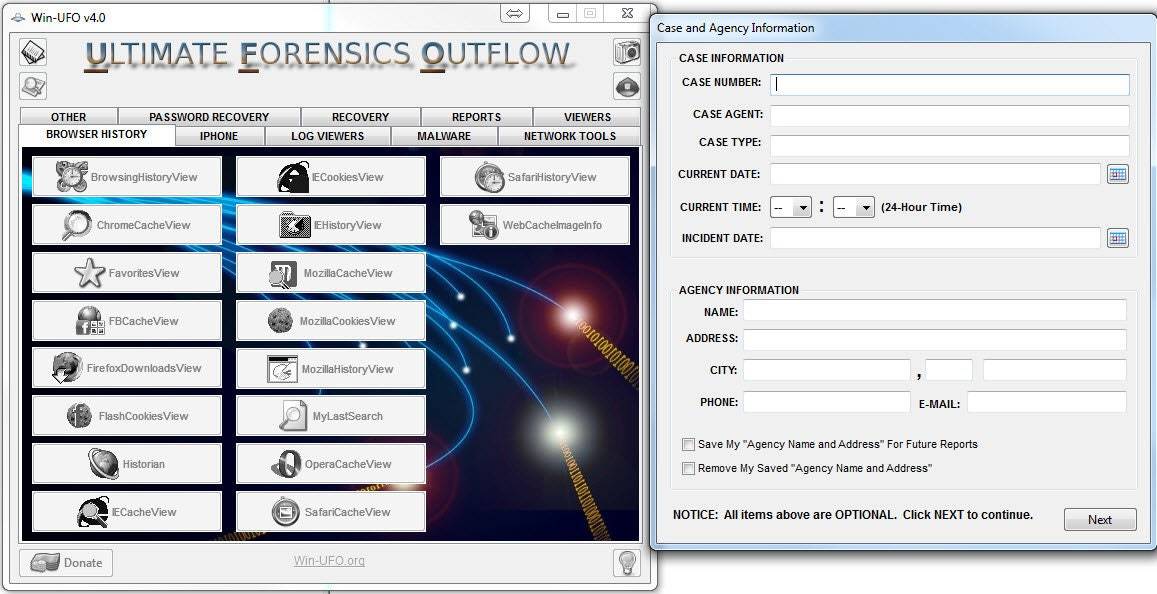This screenshot has height=594, width=1157.
Task: Select the IPHONE tab
Action: click(x=219, y=136)
